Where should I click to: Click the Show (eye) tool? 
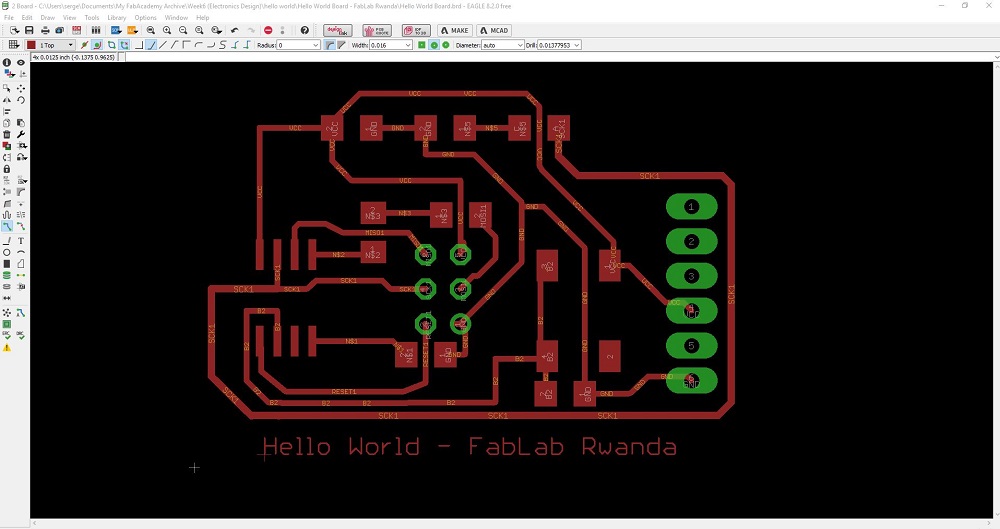tap(21, 63)
